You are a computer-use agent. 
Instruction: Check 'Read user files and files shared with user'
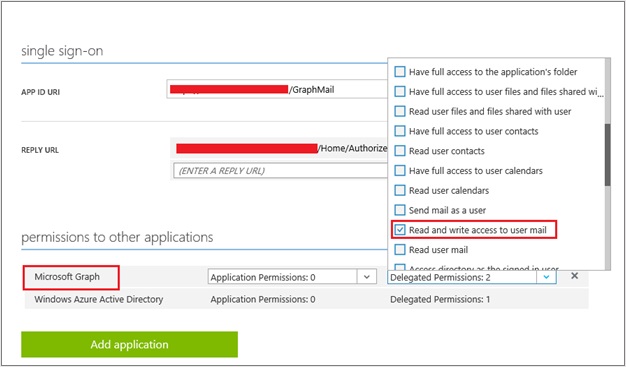(400, 111)
